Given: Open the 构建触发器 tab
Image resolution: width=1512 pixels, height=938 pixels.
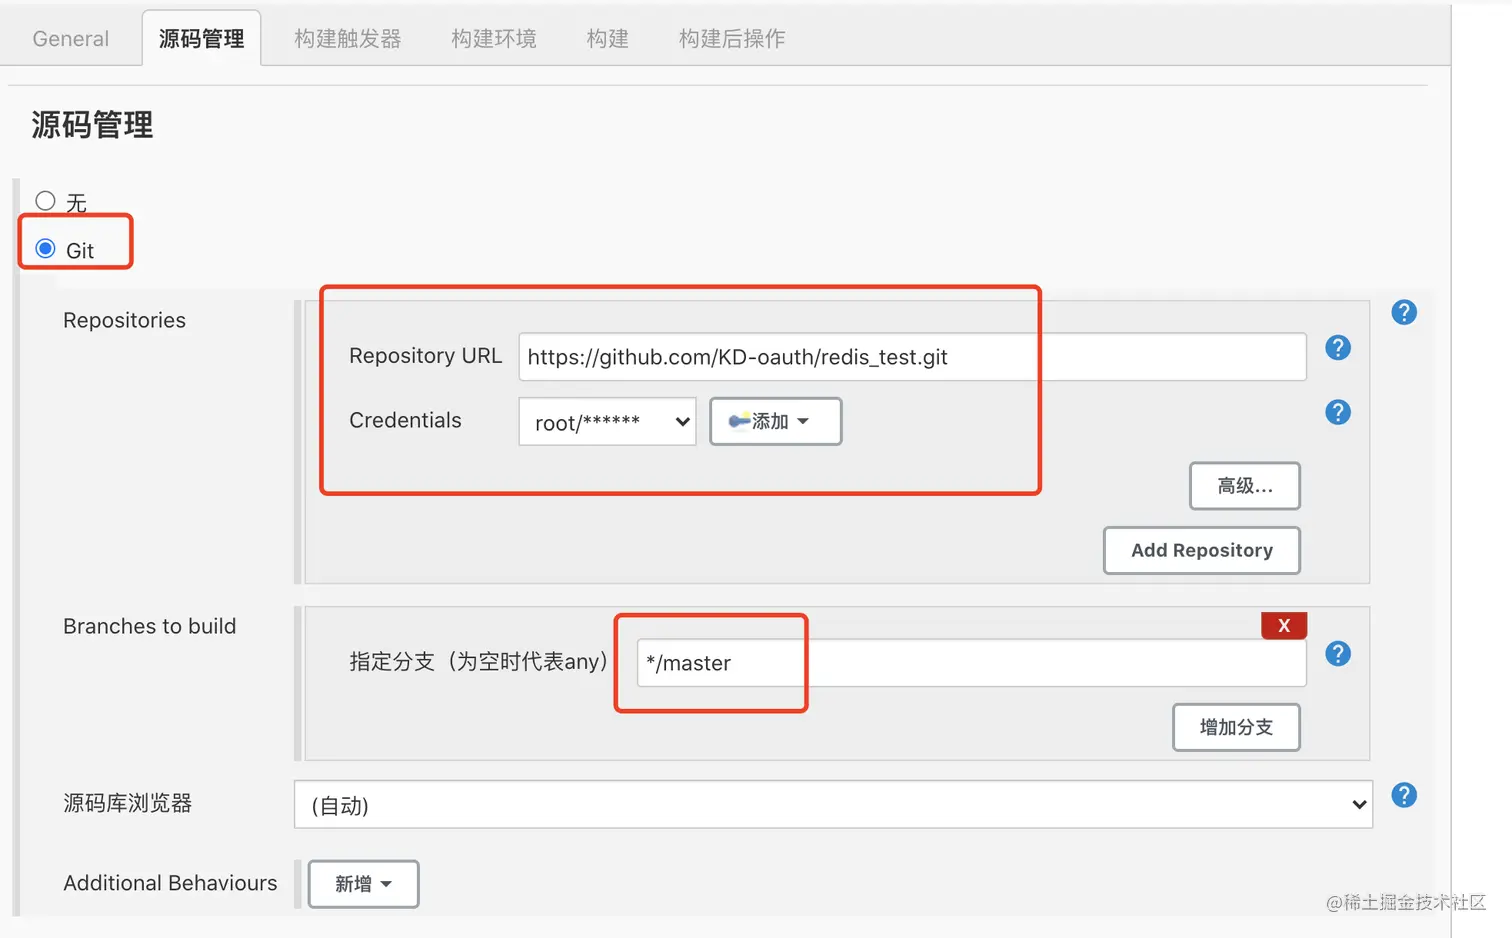Looking at the screenshot, I should point(348,39).
